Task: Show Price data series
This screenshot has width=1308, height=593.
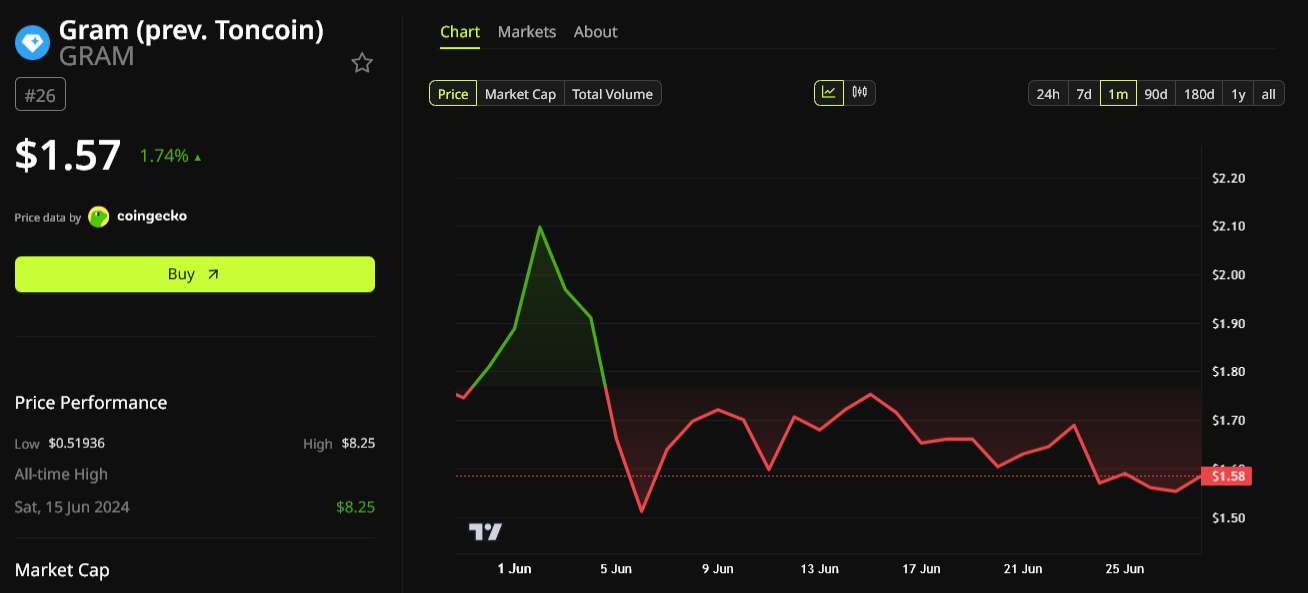Action: coord(453,94)
